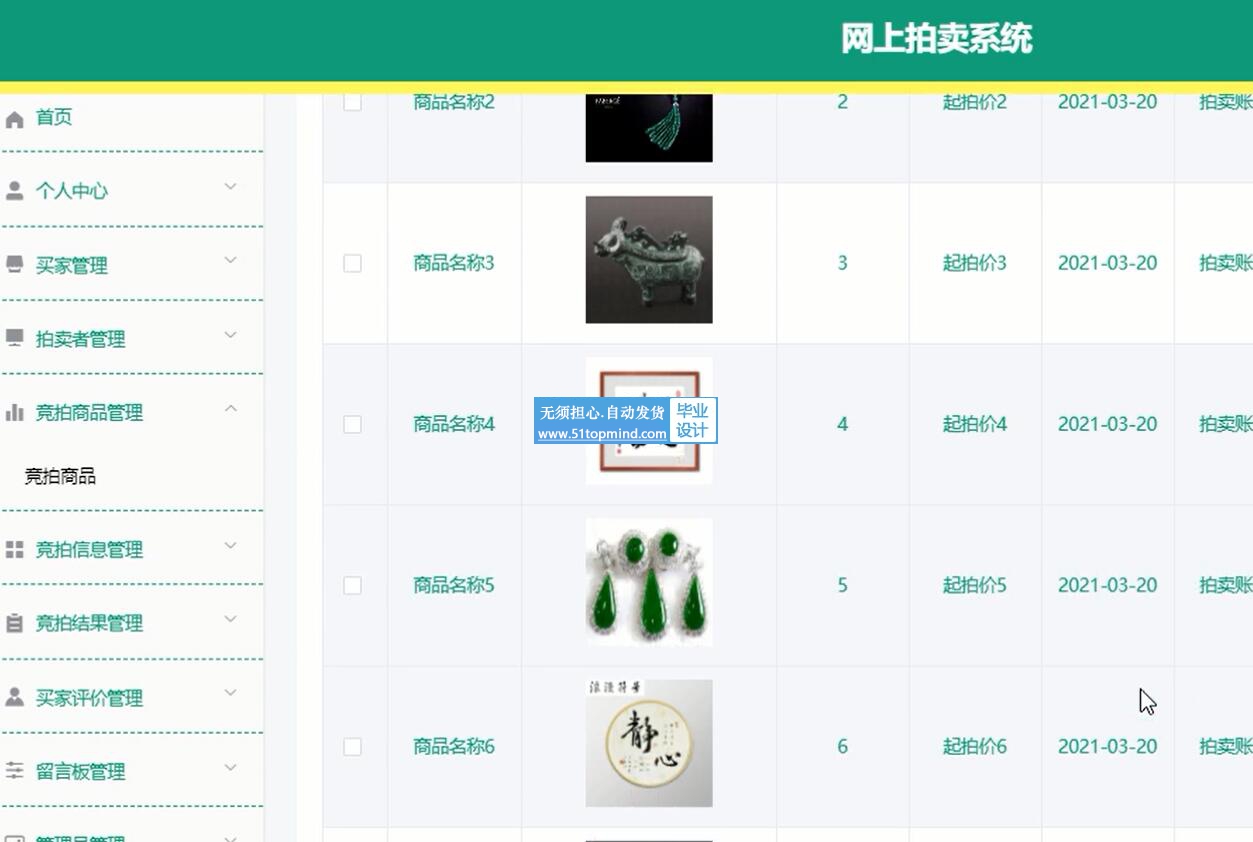The image size is (1253, 842).
Task: Click the grid icon beside 竞拍信息管理
Action: pos(15,550)
